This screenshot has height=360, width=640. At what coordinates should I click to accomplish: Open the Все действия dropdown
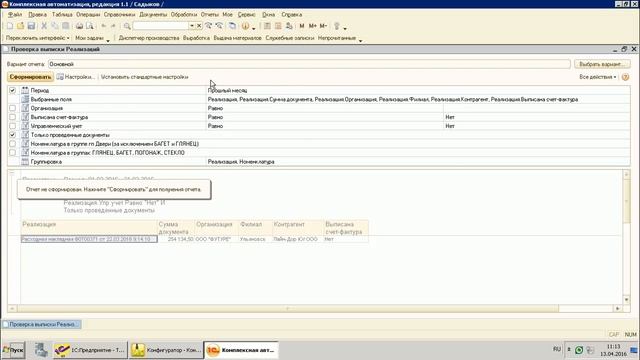(598, 77)
